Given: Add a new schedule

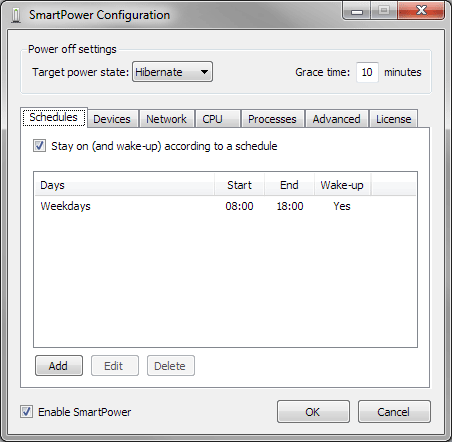Looking at the screenshot, I should pos(59,366).
